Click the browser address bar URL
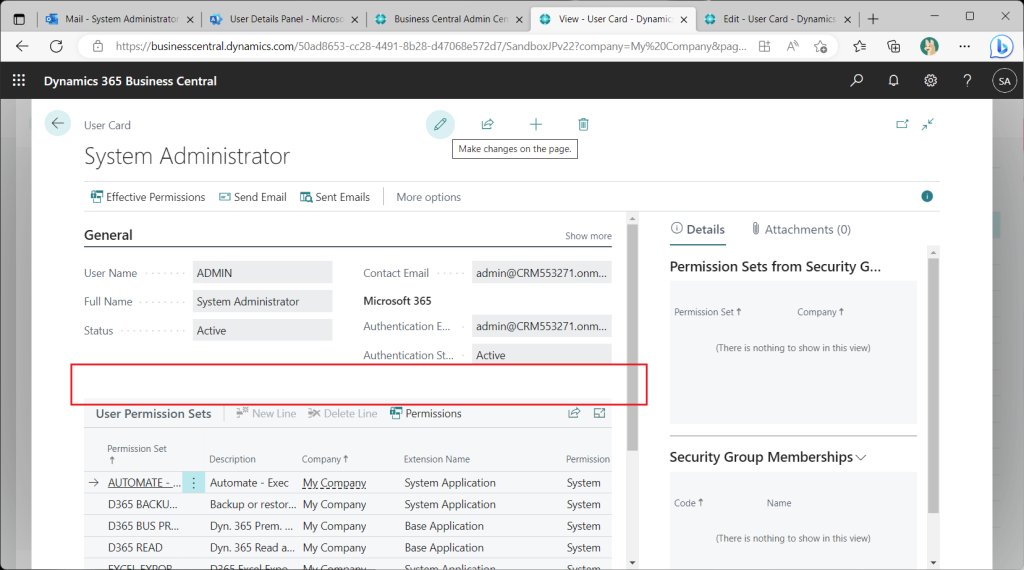The image size is (1024, 570). (x=430, y=46)
